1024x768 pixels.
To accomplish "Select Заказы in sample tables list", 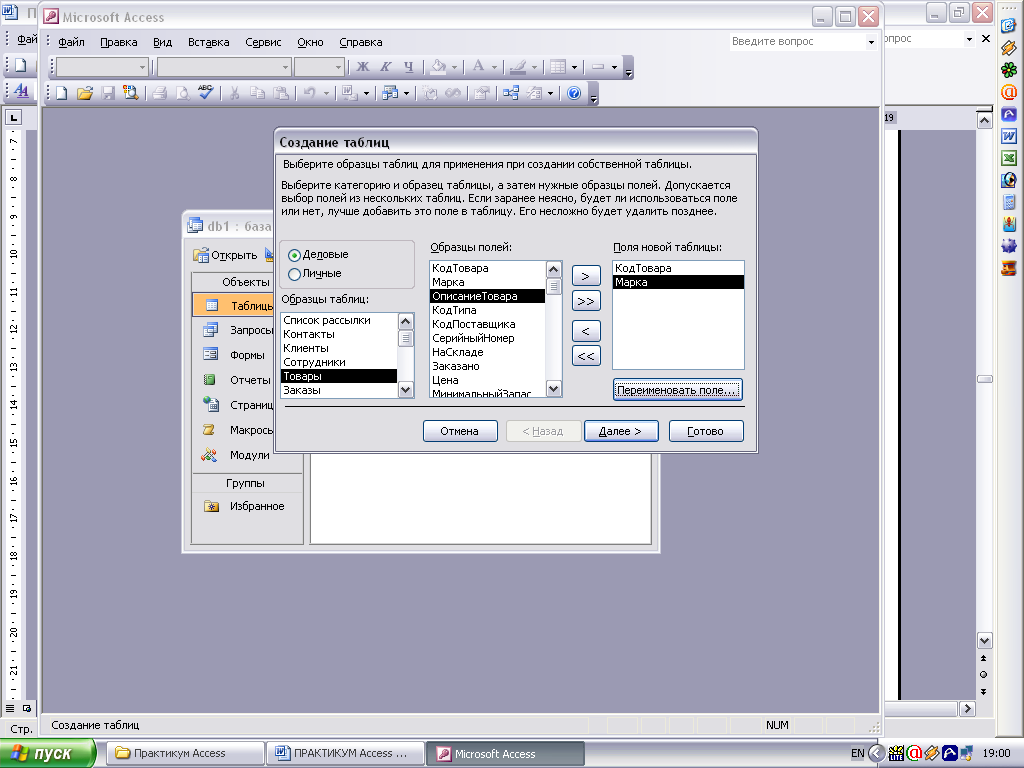I will 339,390.
